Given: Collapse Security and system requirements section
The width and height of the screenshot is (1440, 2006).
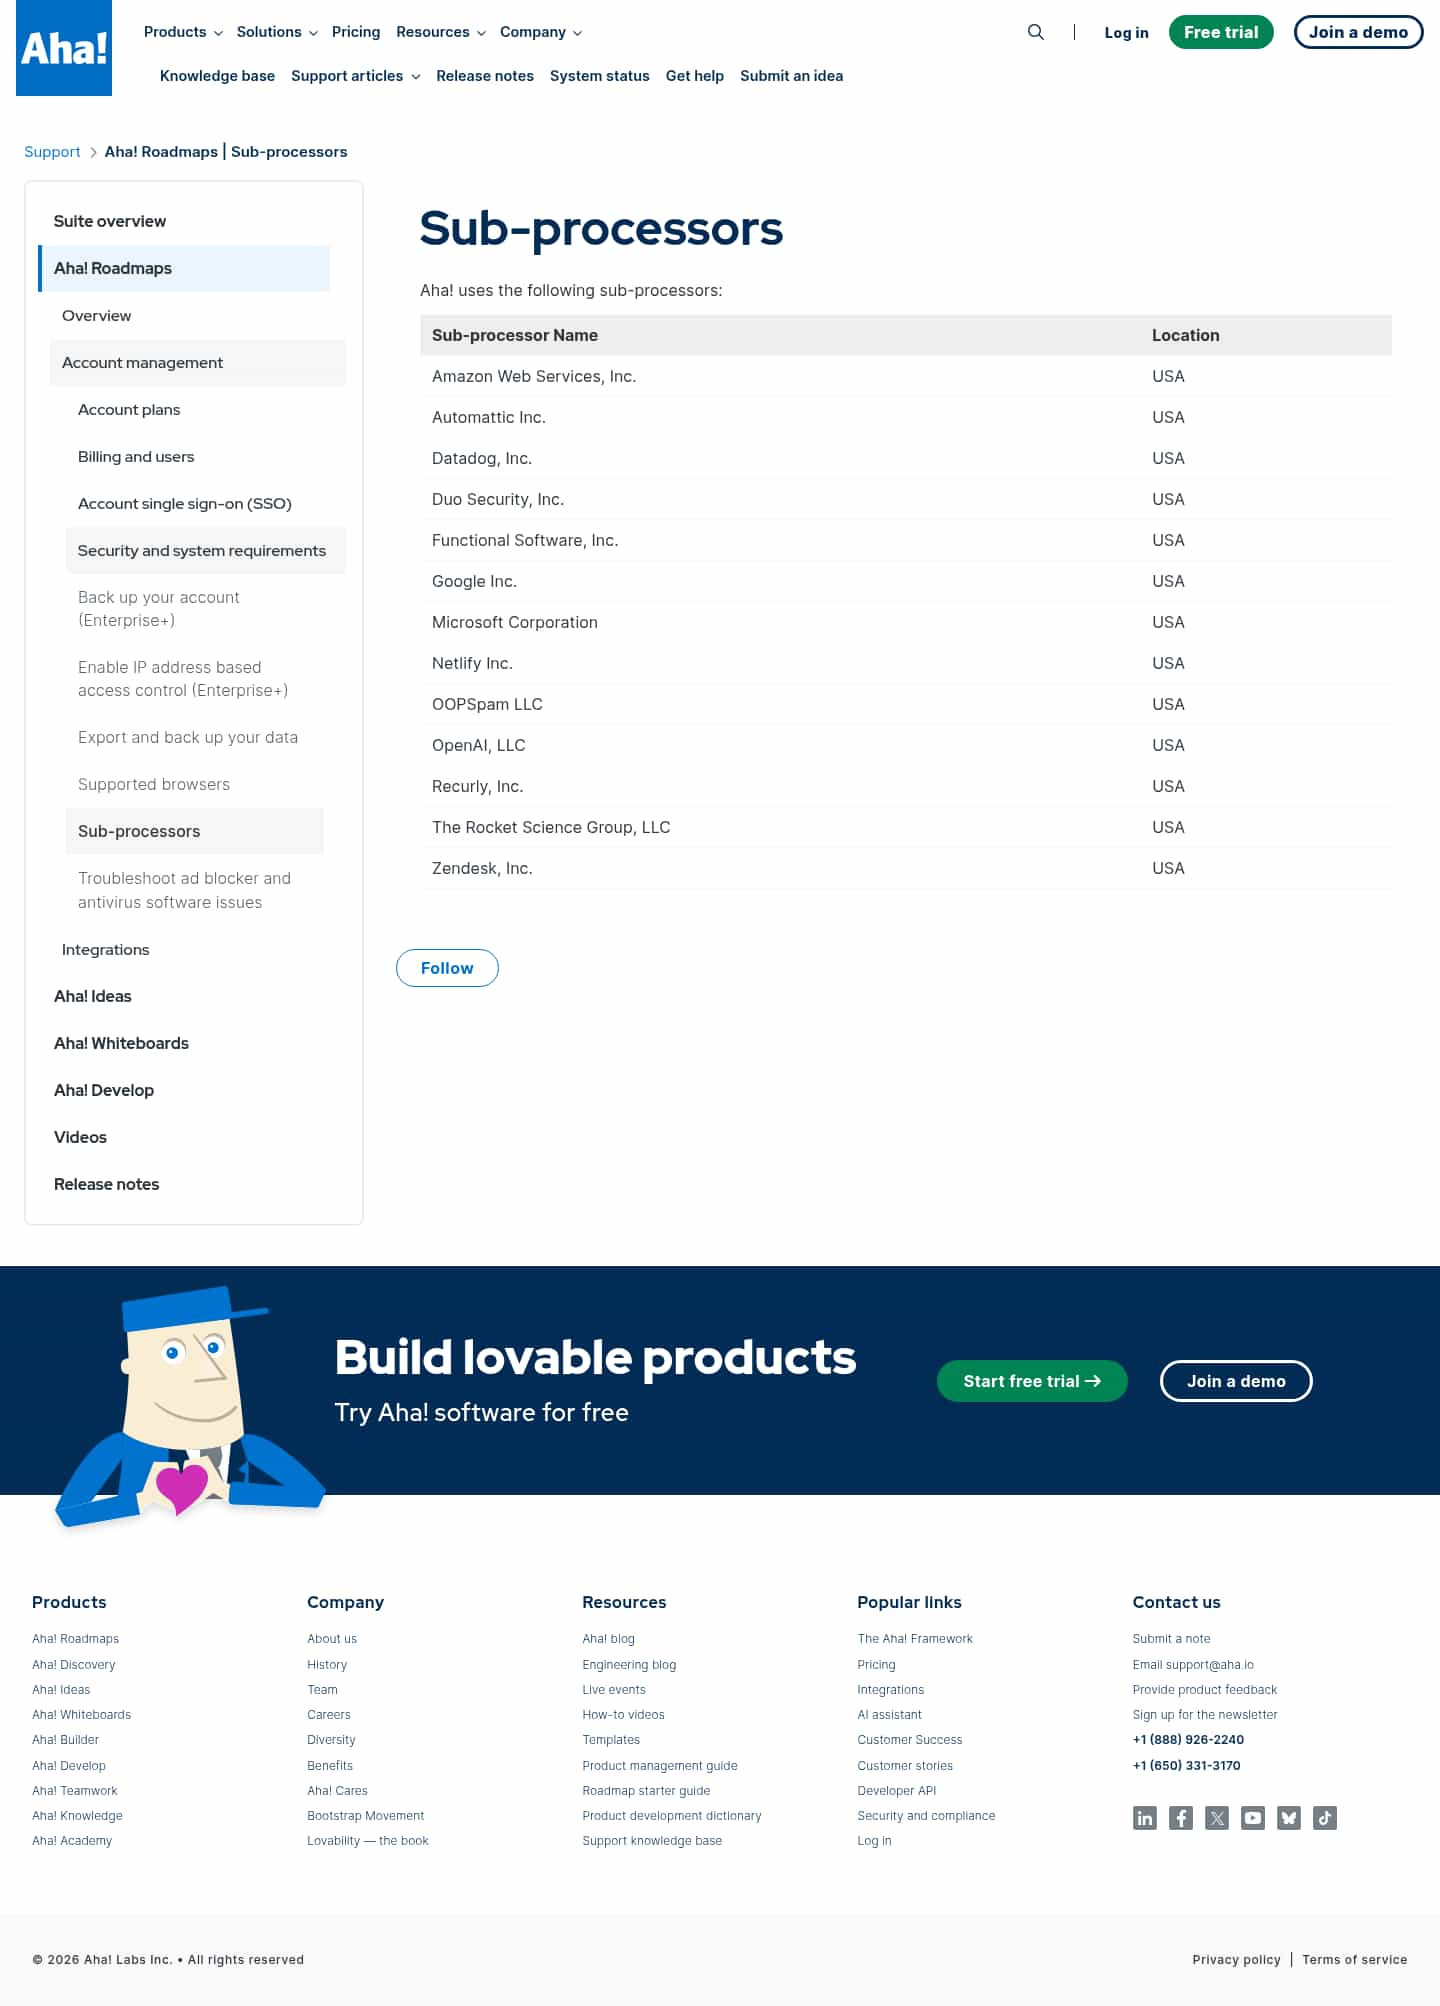Looking at the screenshot, I should click(x=206, y=550).
